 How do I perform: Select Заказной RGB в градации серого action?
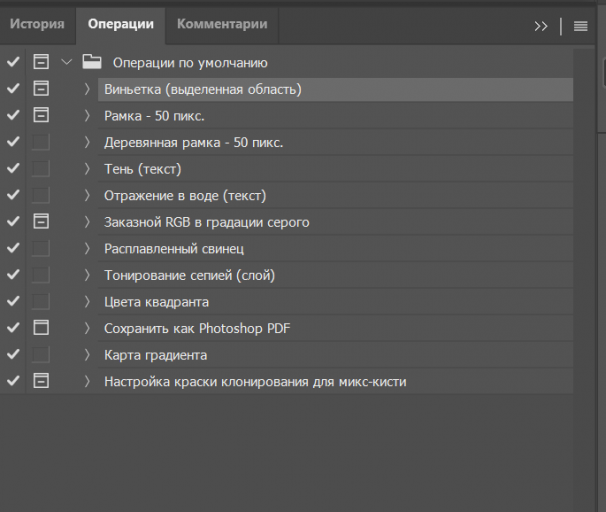(335, 222)
